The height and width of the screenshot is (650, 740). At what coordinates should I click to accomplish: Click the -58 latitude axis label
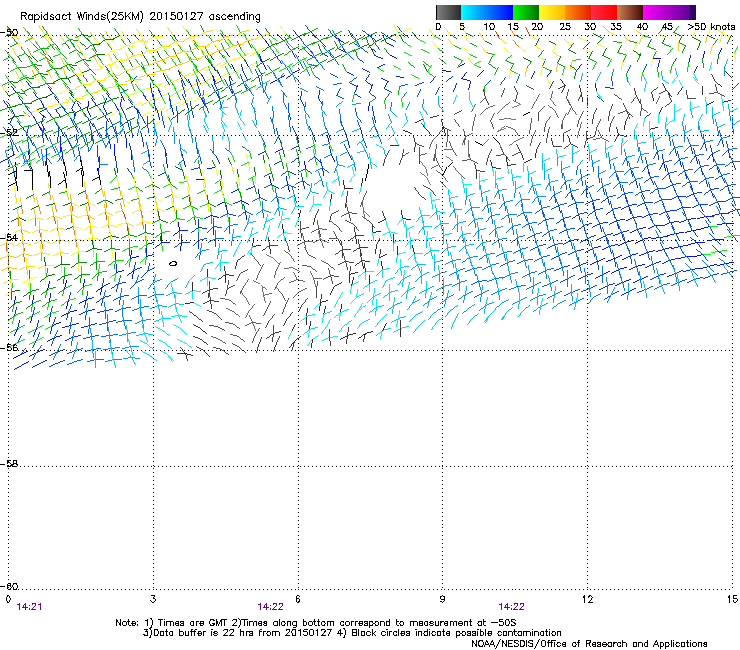[9, 464]
